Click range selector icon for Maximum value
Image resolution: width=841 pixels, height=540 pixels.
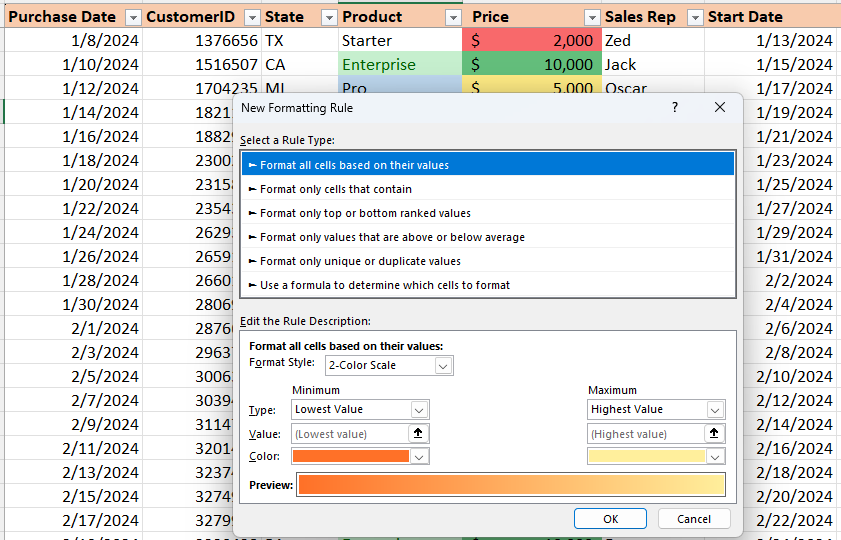click(x=714, y=434)
